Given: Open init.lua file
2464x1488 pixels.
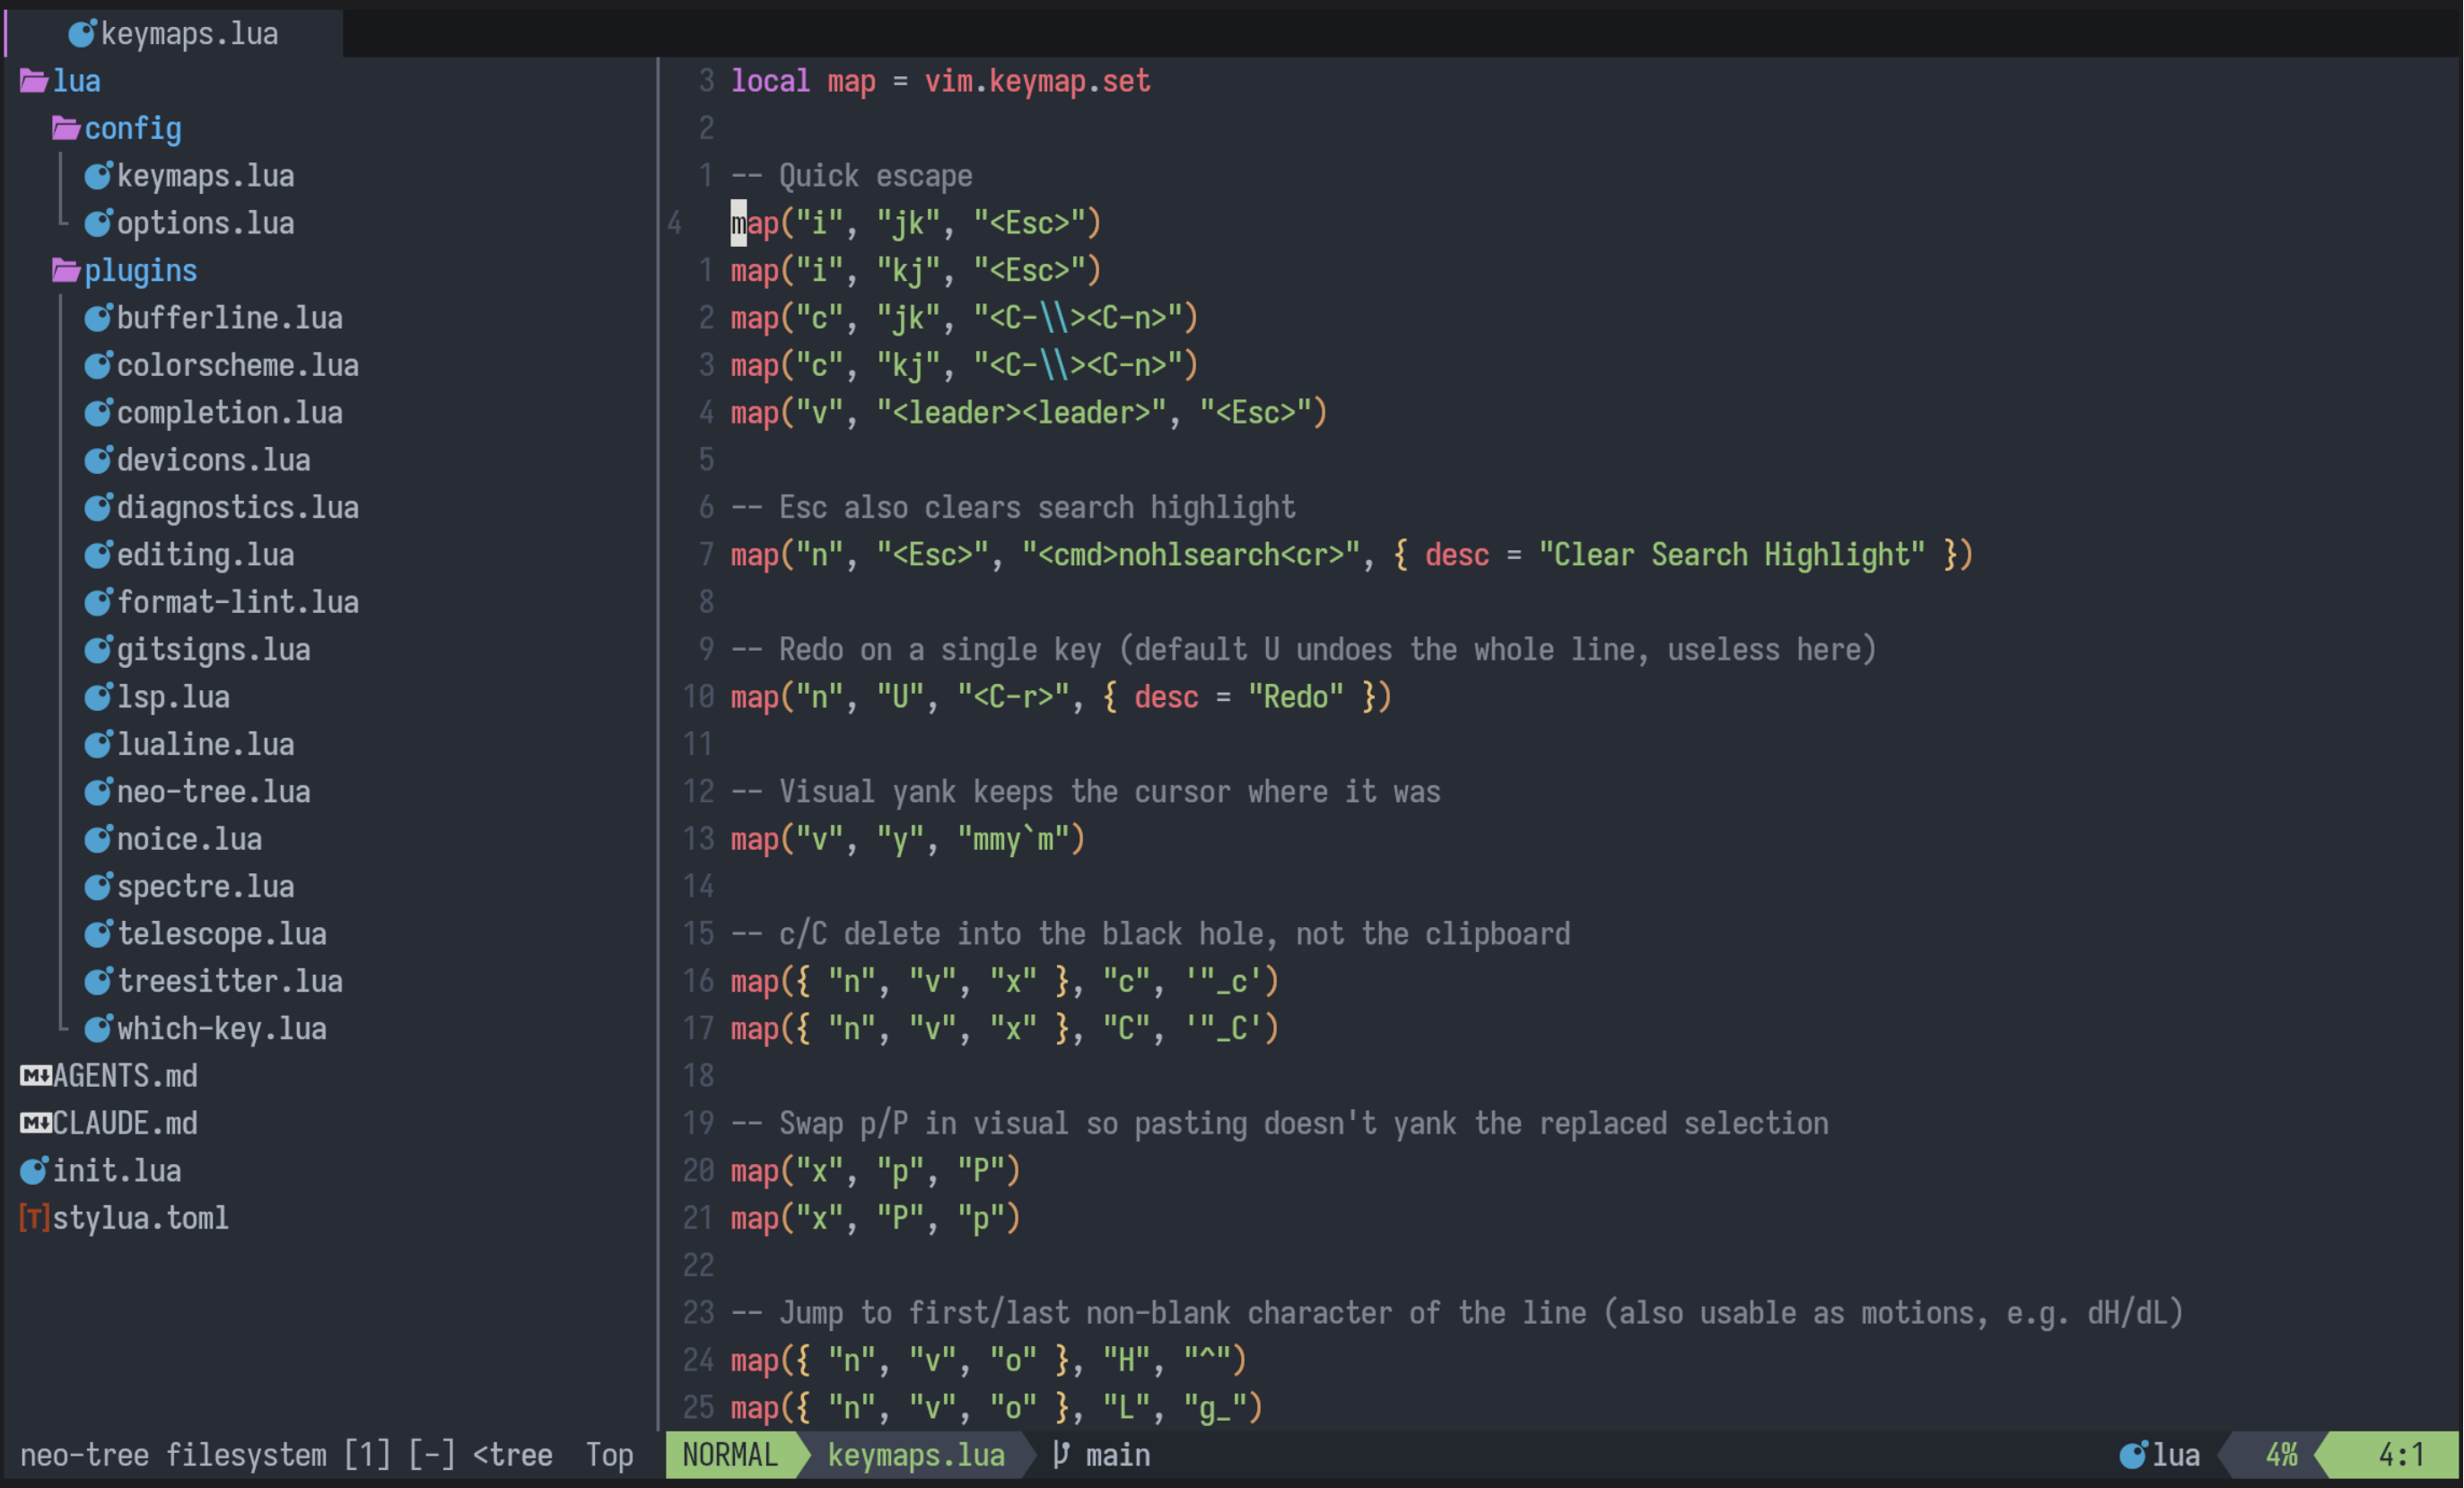Looking at the screenshot, I should point(117,1170).
